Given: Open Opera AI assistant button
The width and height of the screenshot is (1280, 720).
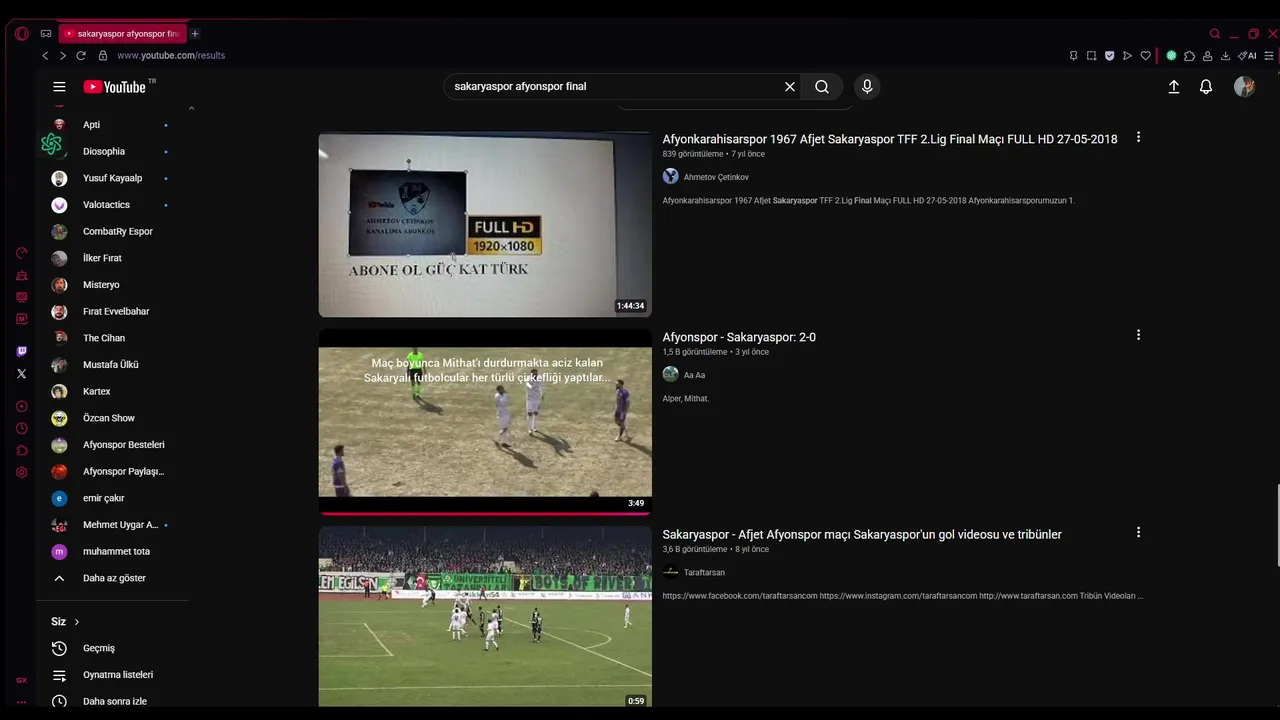Looking at the screenshot, I should pyautogui.click(x=1247, y=56).
